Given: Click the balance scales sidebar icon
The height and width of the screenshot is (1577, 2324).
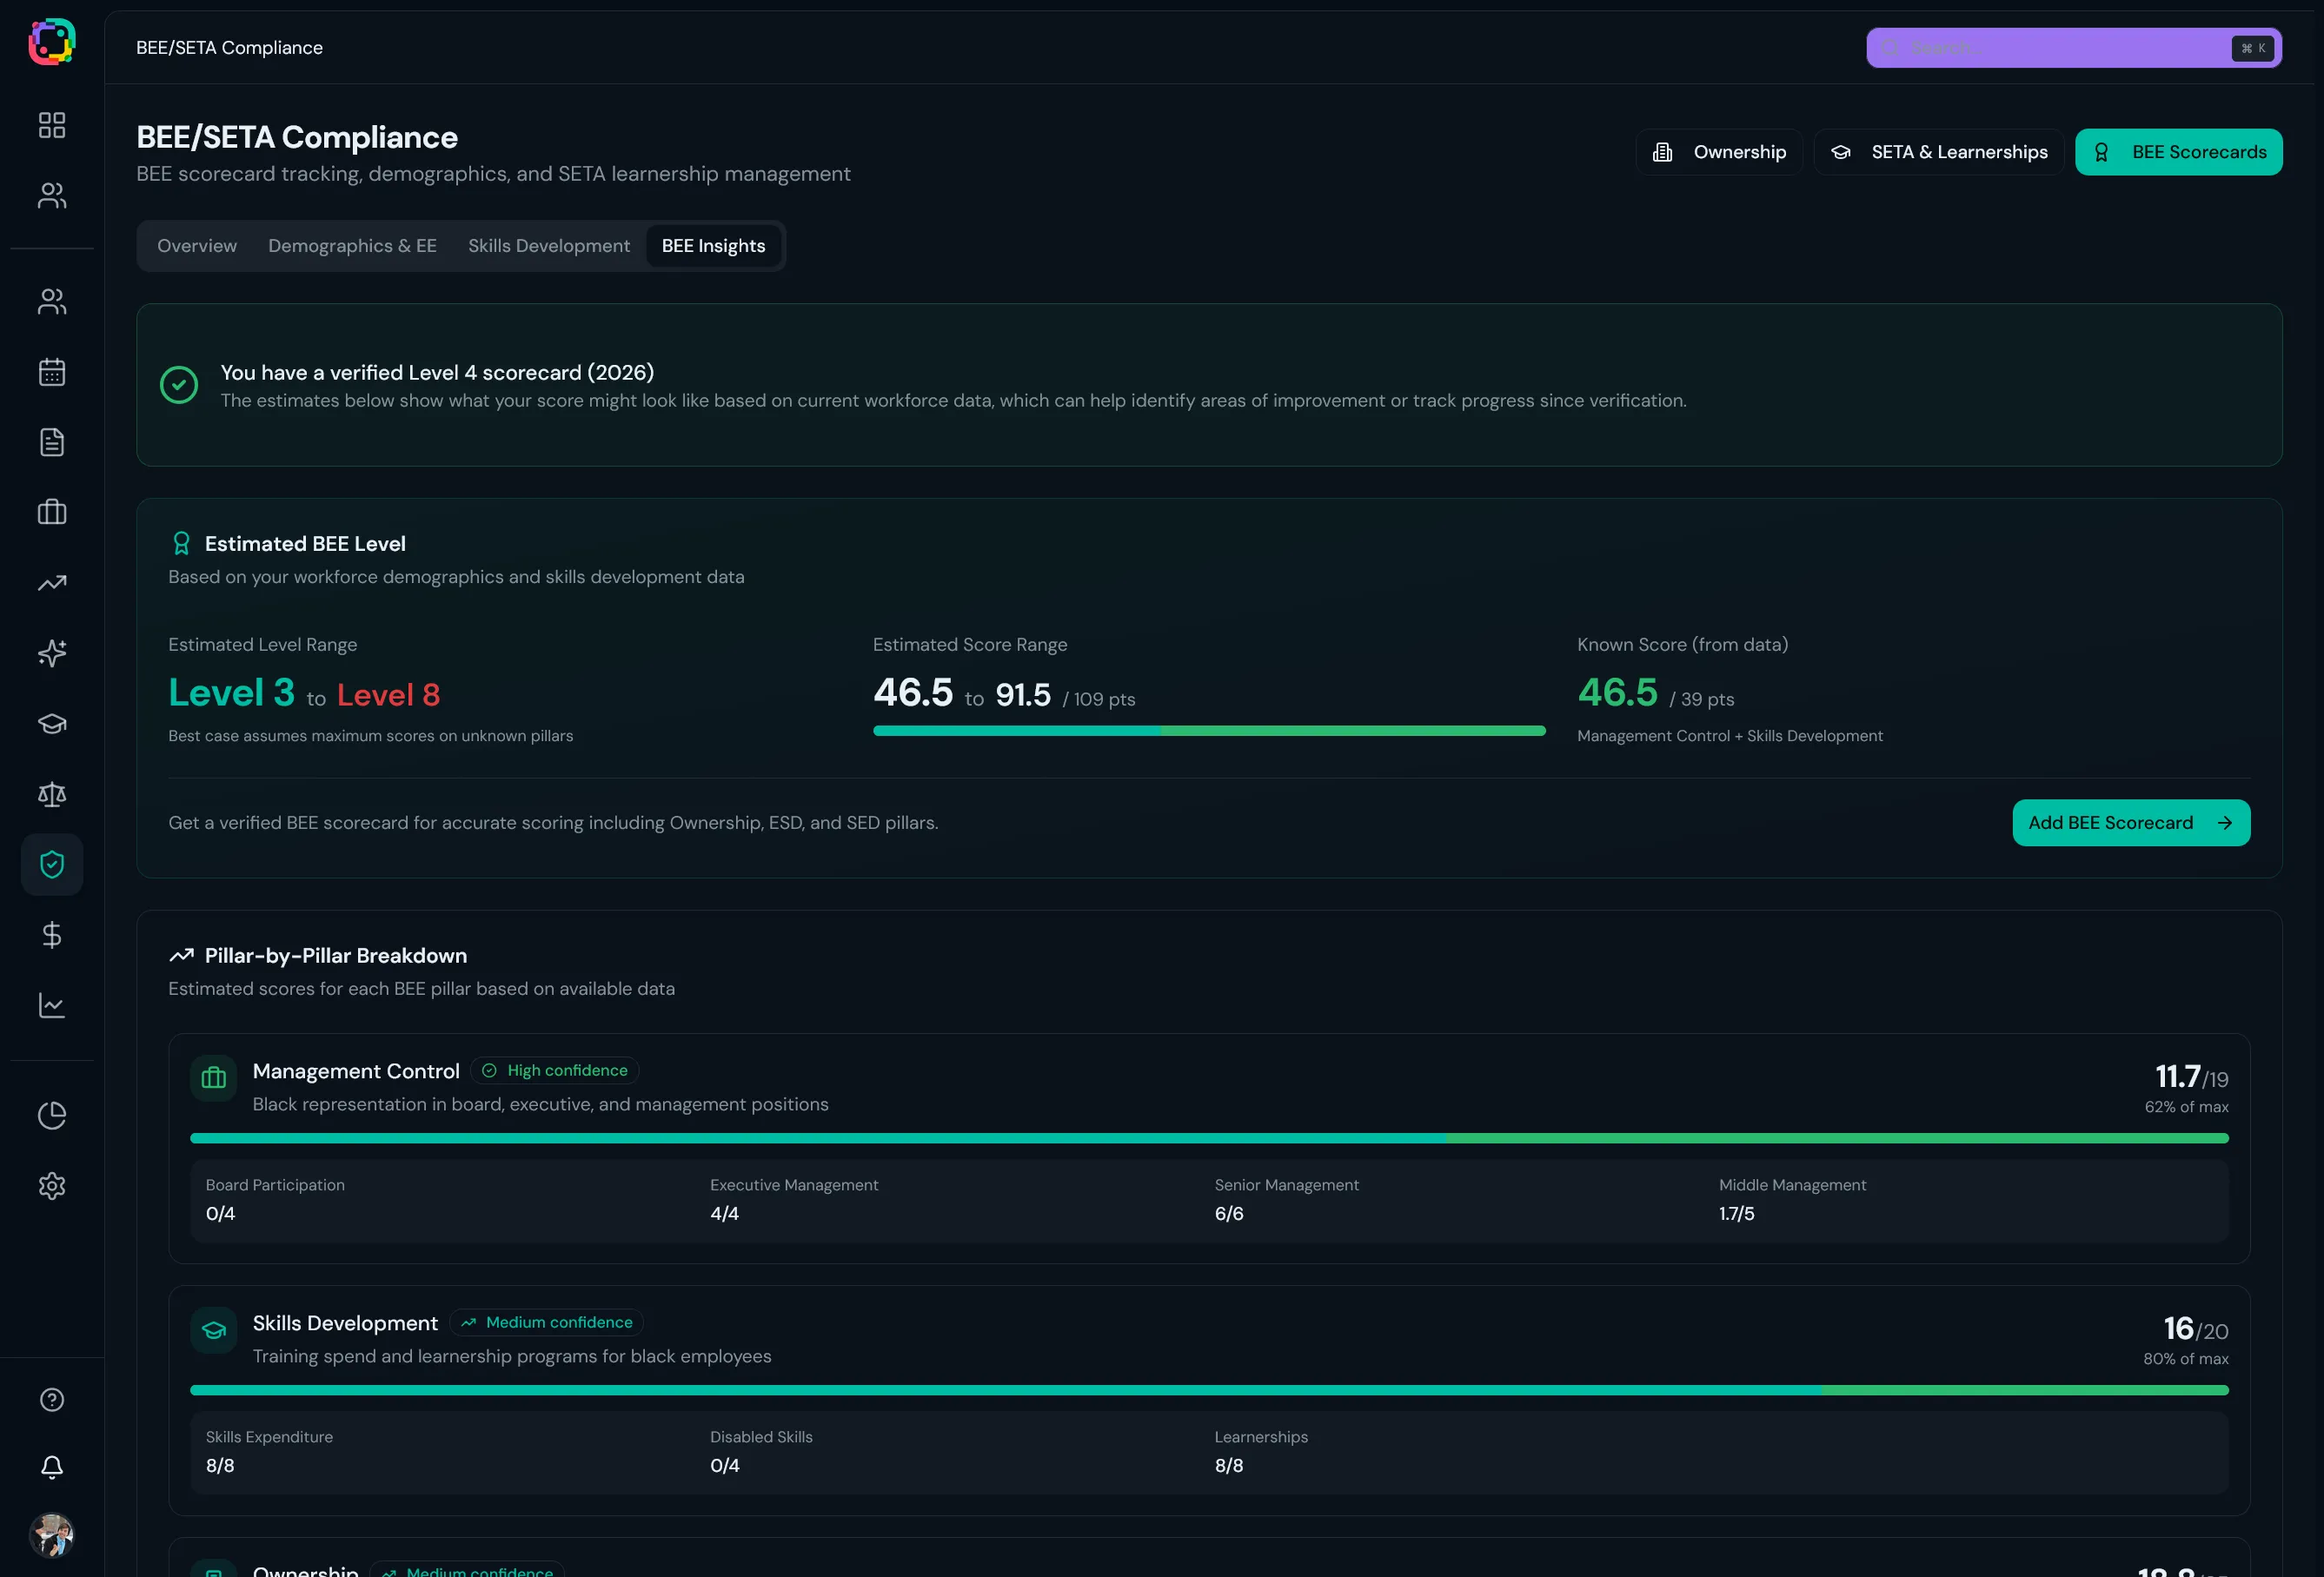Looking at the screenshot, I should pos(52,794).
